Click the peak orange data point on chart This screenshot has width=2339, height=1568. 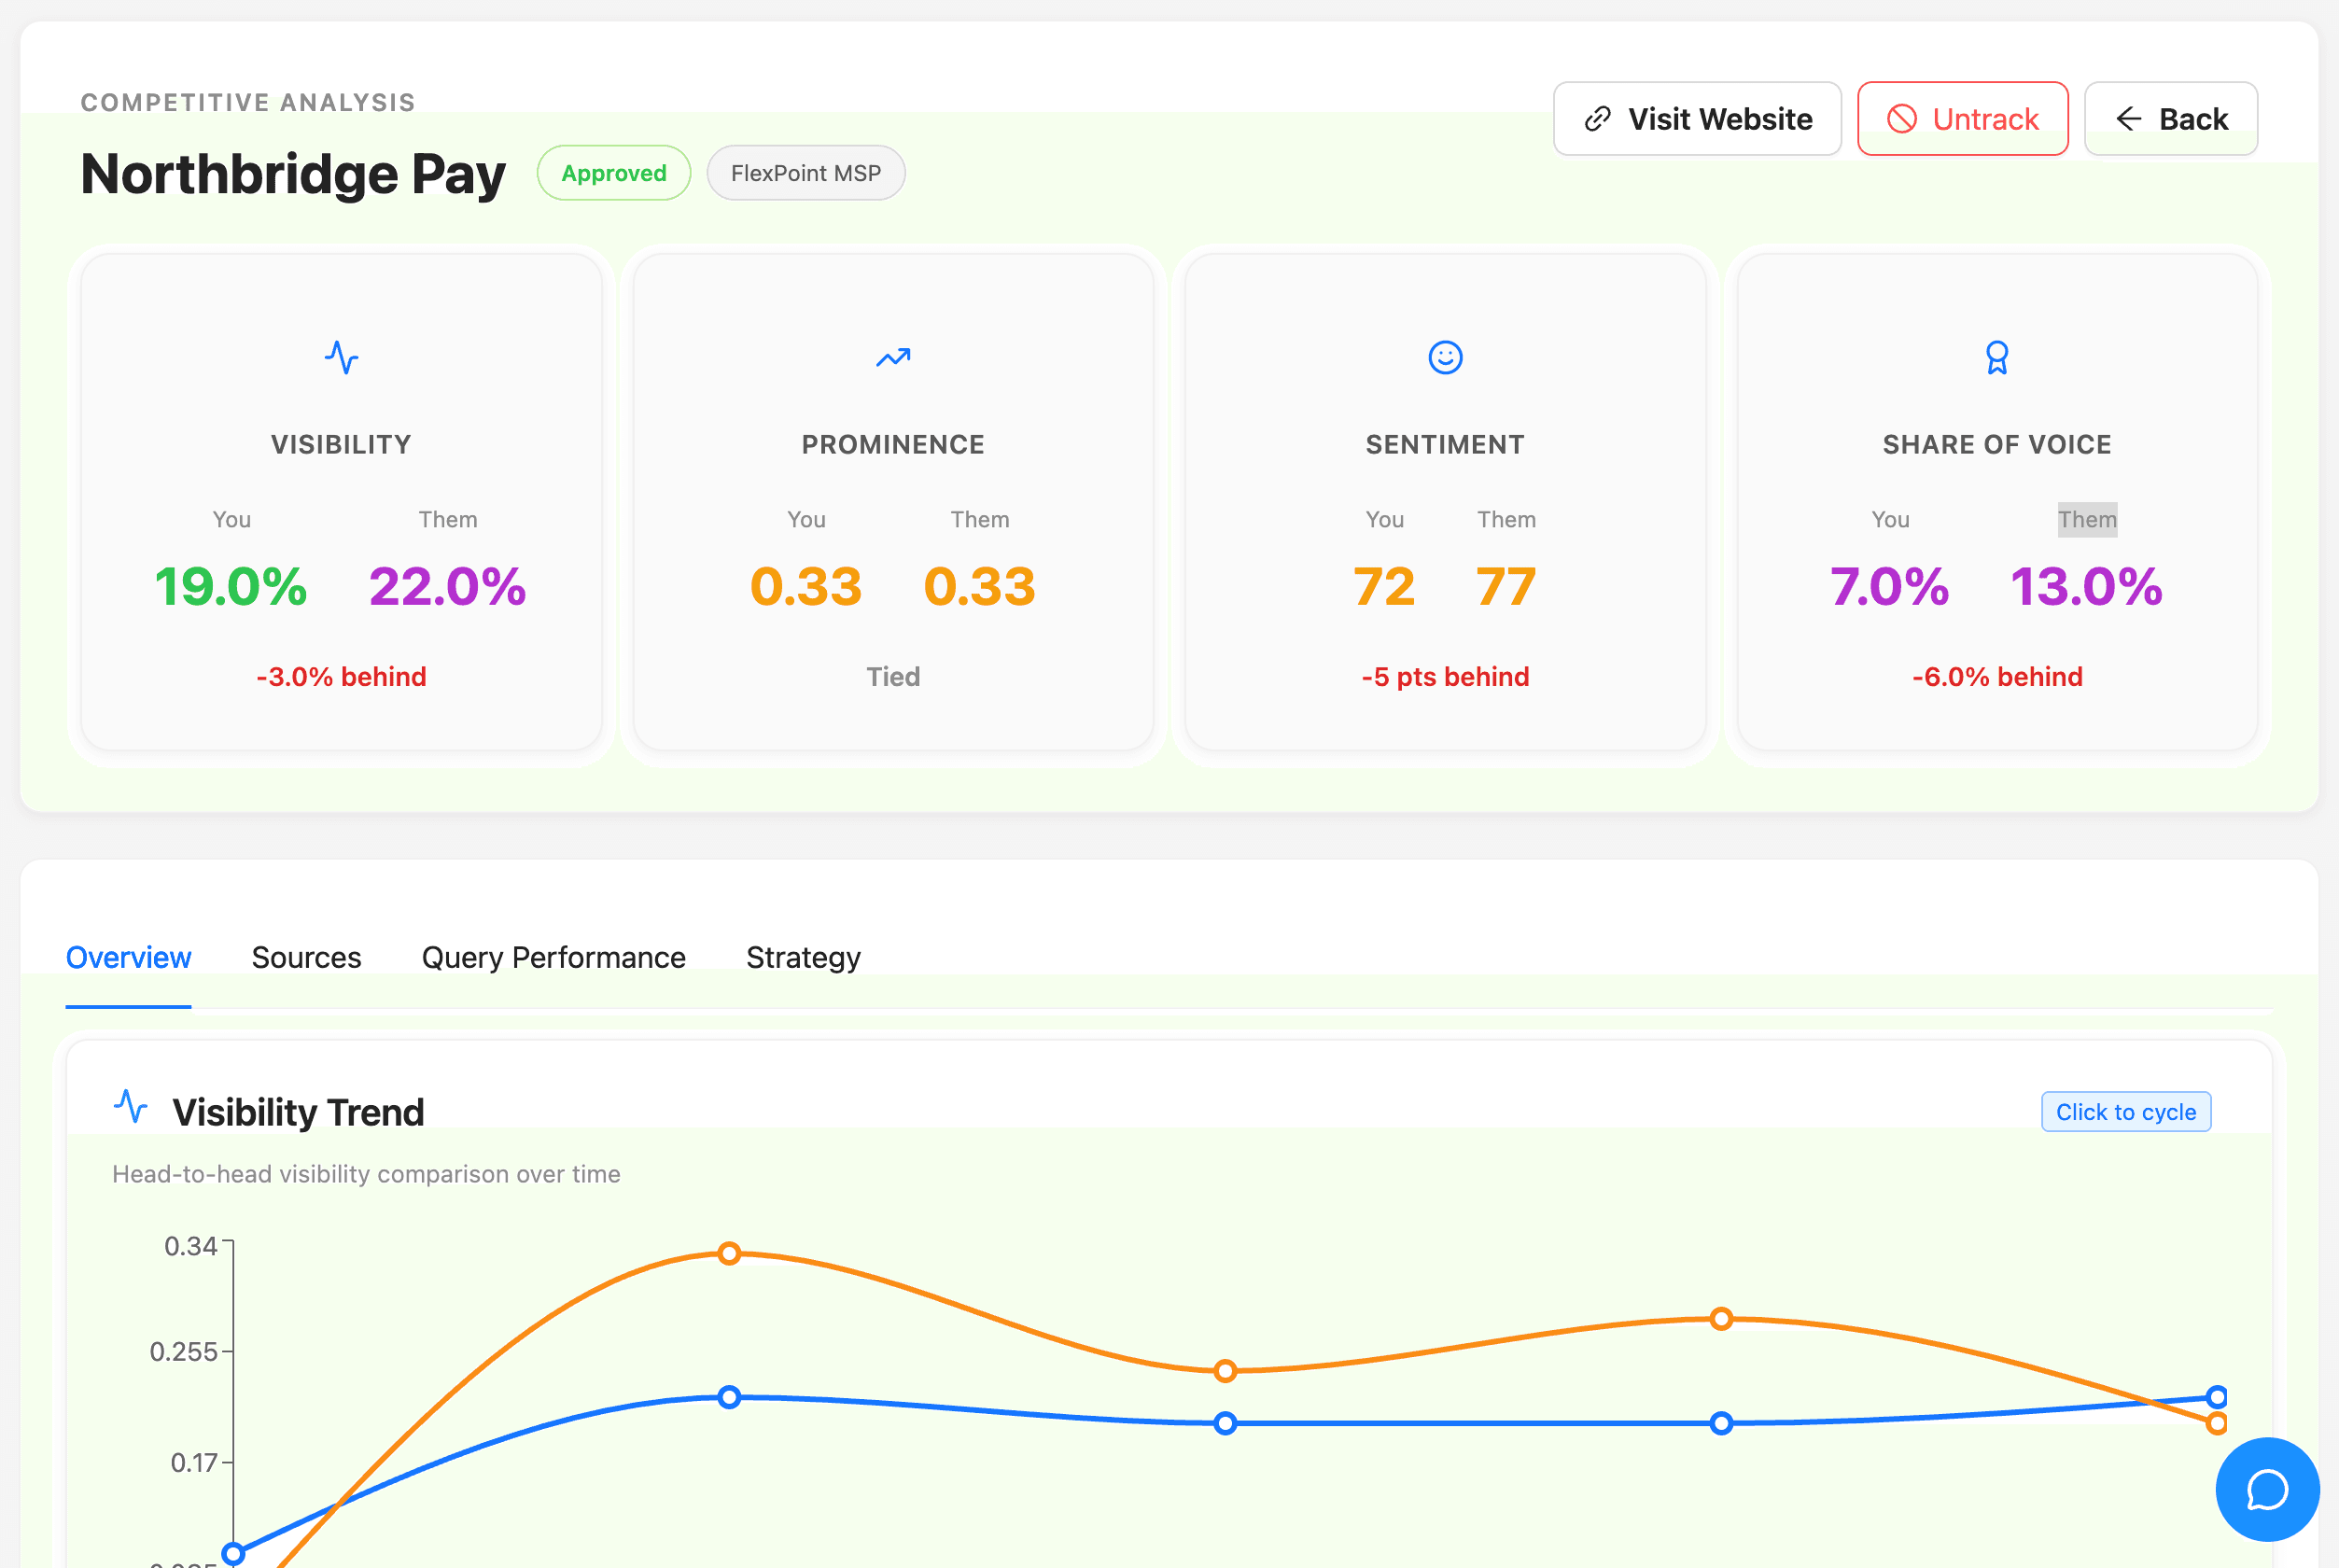(728, 1252)
